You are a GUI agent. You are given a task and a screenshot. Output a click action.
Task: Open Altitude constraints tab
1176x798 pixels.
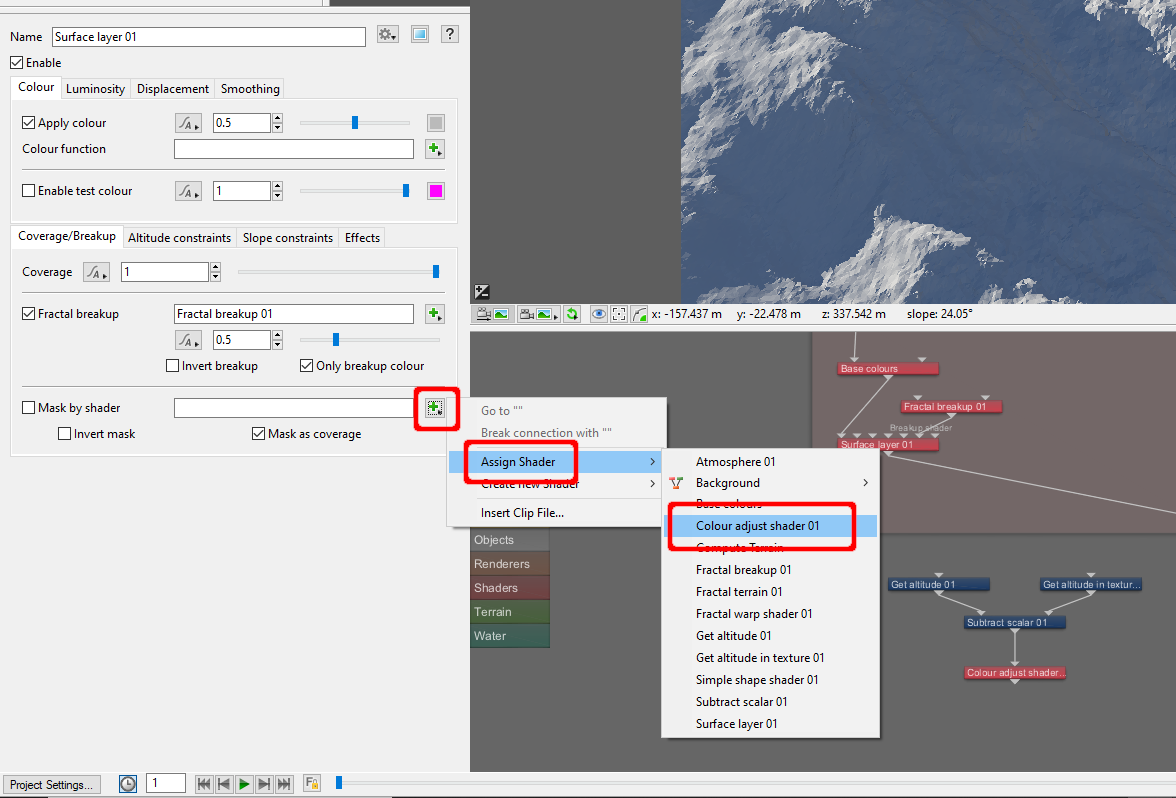click(x=179, y=238)
